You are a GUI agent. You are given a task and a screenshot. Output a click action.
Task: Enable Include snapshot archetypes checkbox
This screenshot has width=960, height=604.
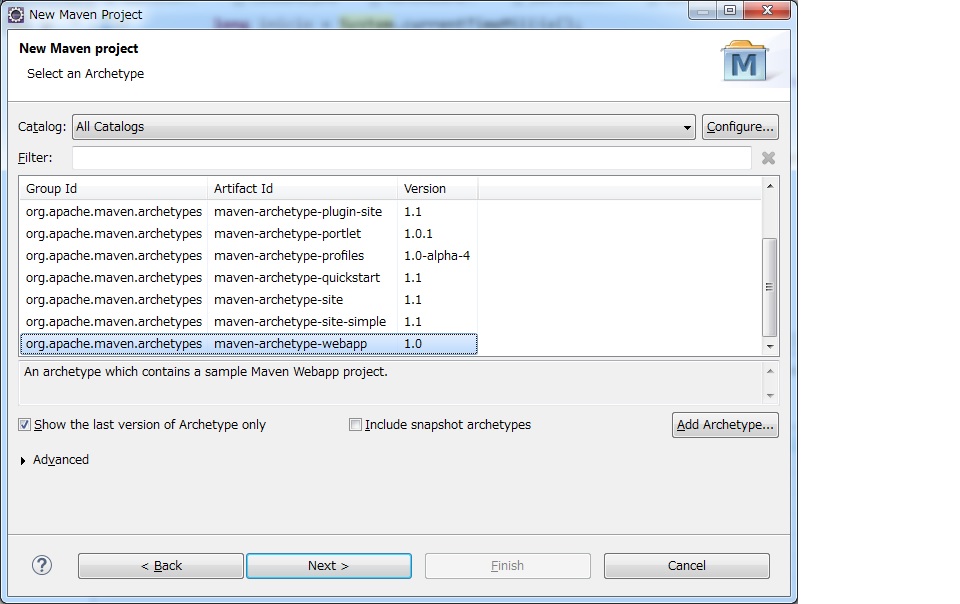[355, 424]
